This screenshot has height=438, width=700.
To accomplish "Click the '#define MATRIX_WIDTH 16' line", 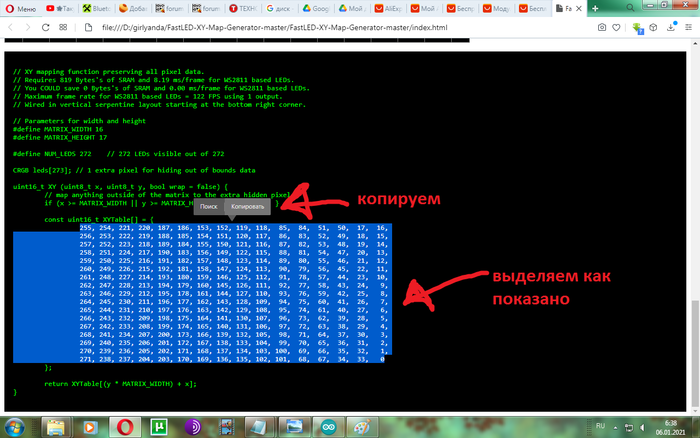I will click(58, 129).
